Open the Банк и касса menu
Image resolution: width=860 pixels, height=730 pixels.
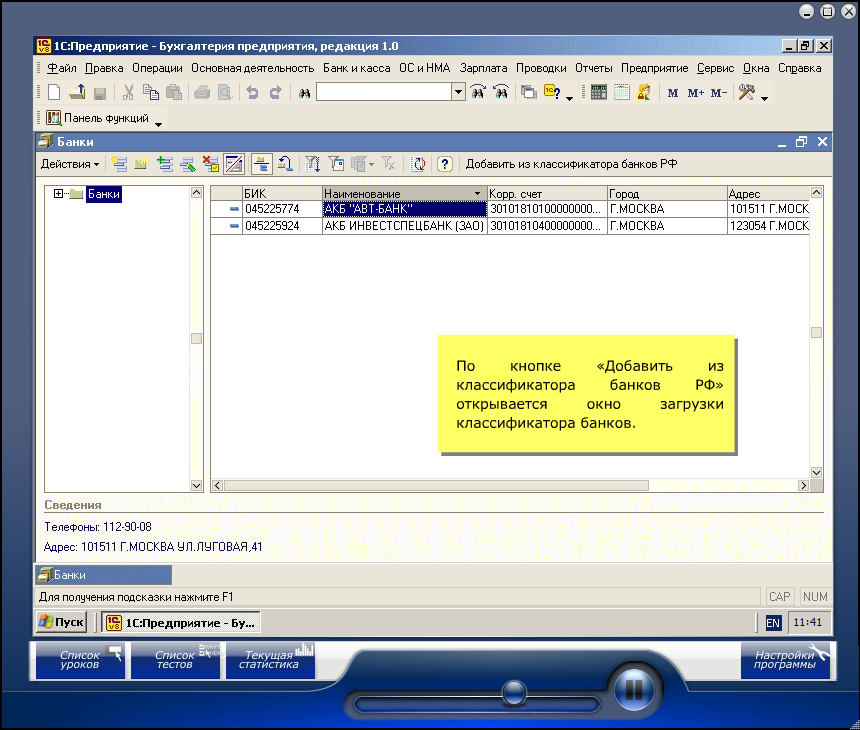[356, 68]
